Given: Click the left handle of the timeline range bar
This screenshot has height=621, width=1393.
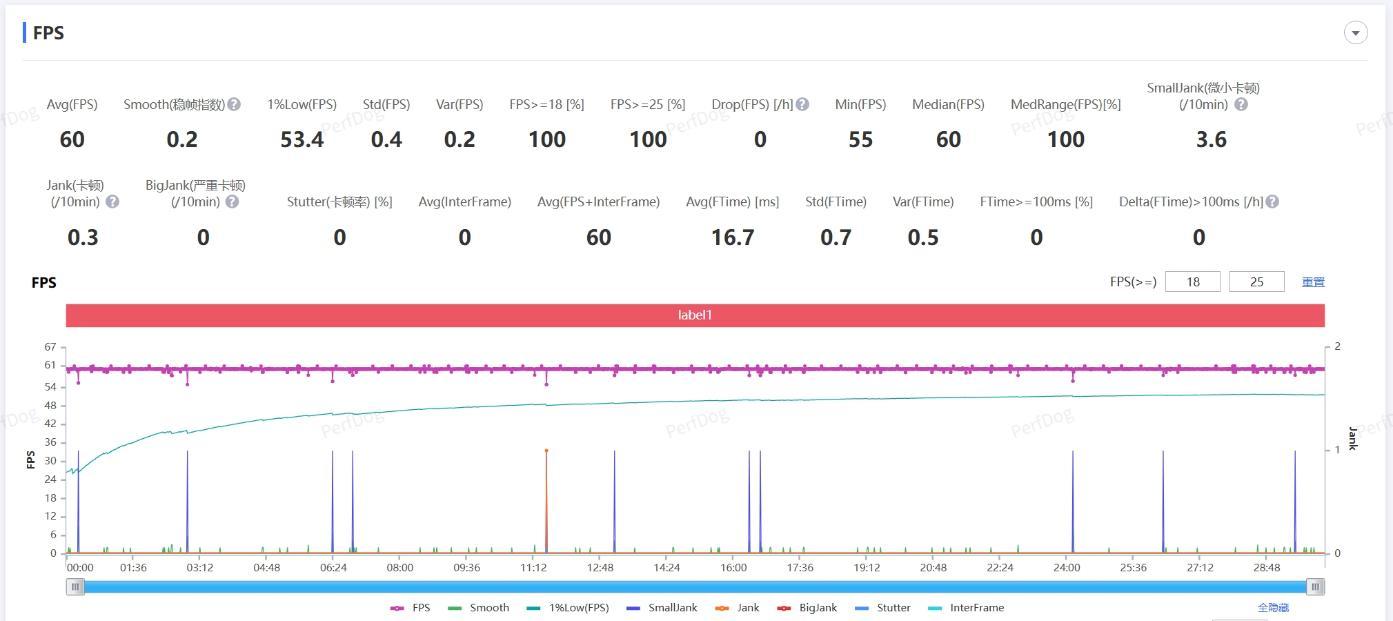Looking at the screenshot, I should tap(75, 587).
